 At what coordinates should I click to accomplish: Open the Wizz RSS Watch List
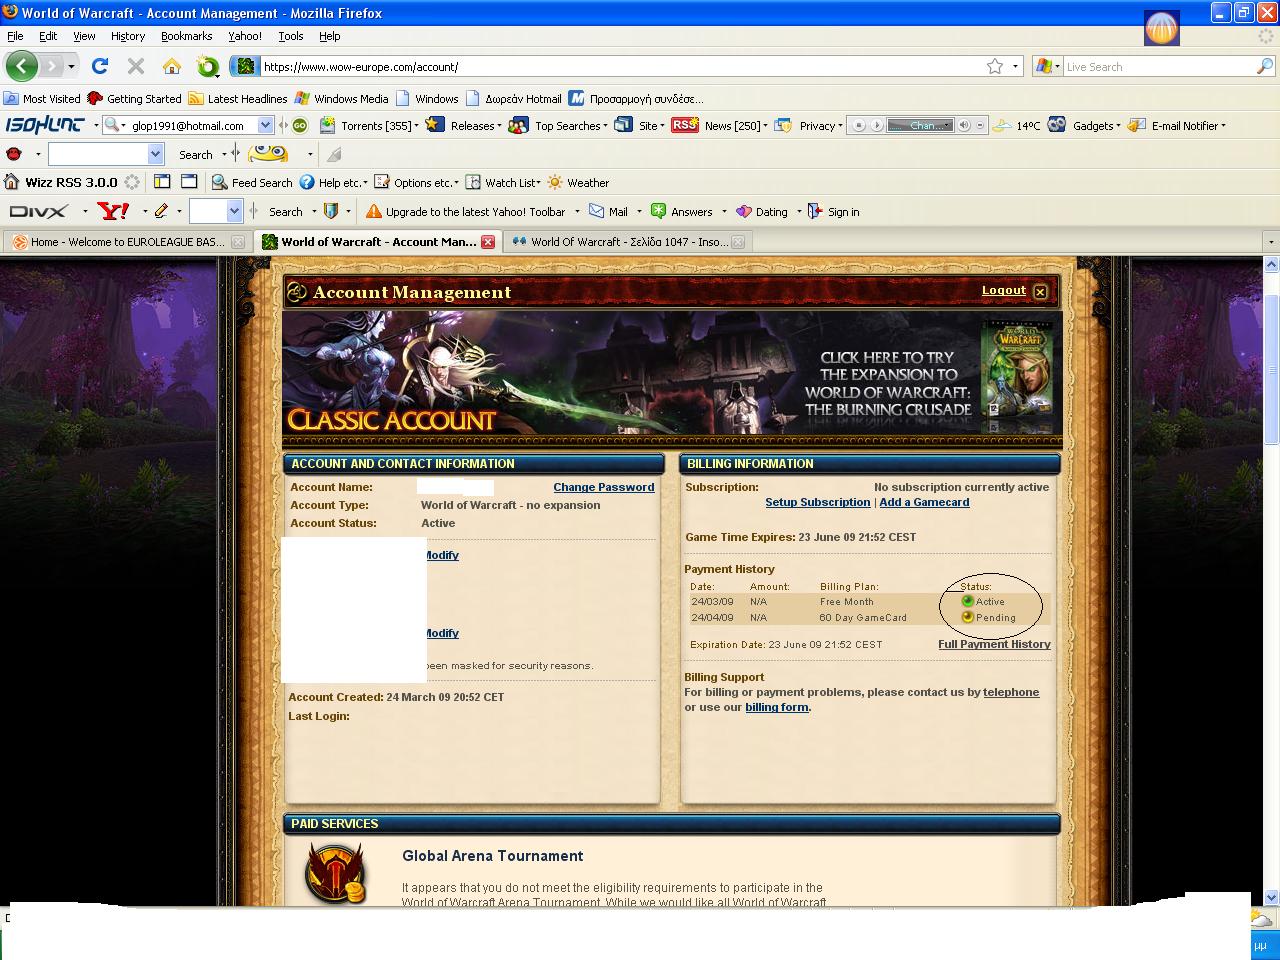click(503, 182)
